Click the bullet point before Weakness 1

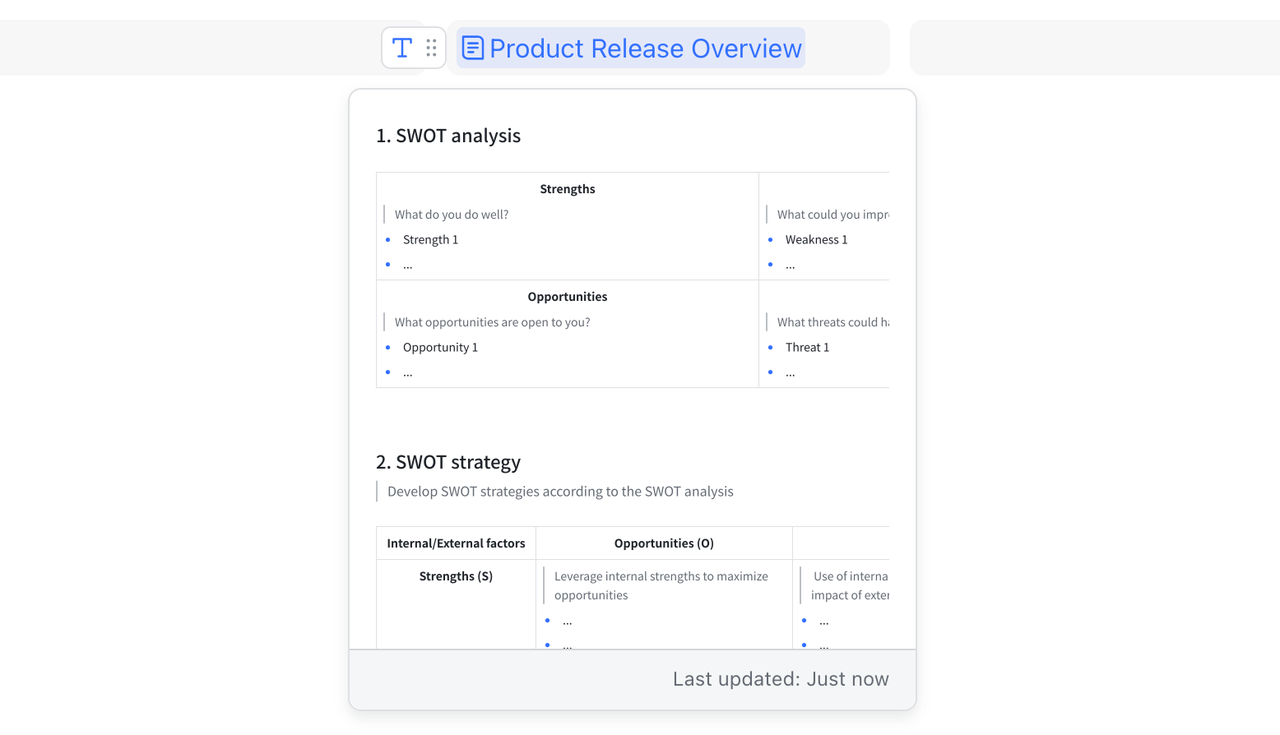click(770, 239)
